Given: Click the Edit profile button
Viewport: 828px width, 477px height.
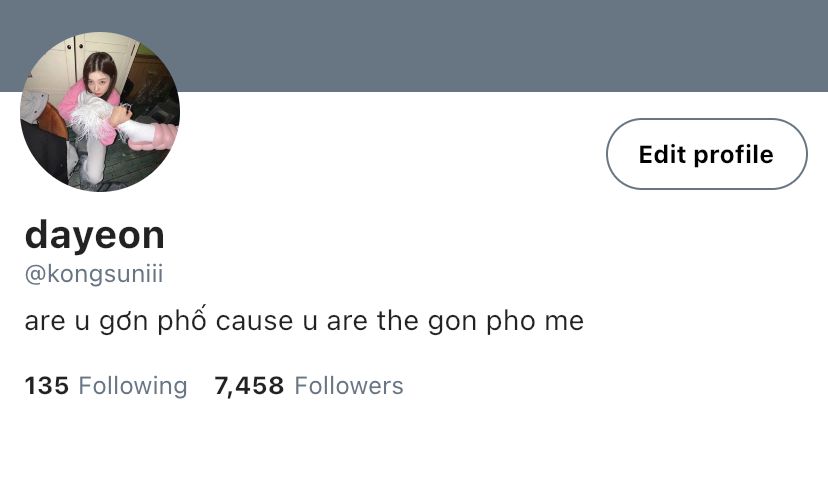Looking at the screenshot, I should coord(707,154).
